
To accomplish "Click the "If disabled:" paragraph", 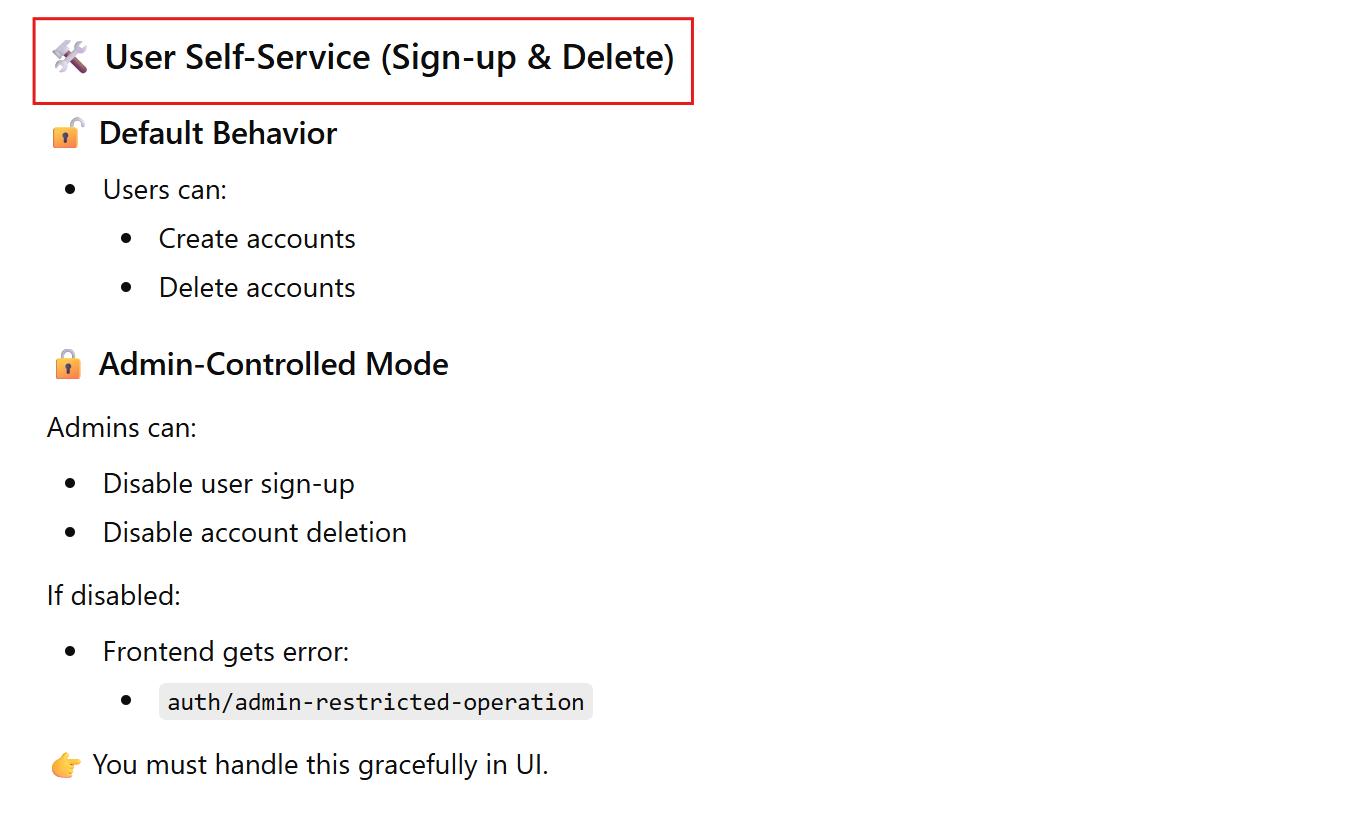I will pos(114,596).
